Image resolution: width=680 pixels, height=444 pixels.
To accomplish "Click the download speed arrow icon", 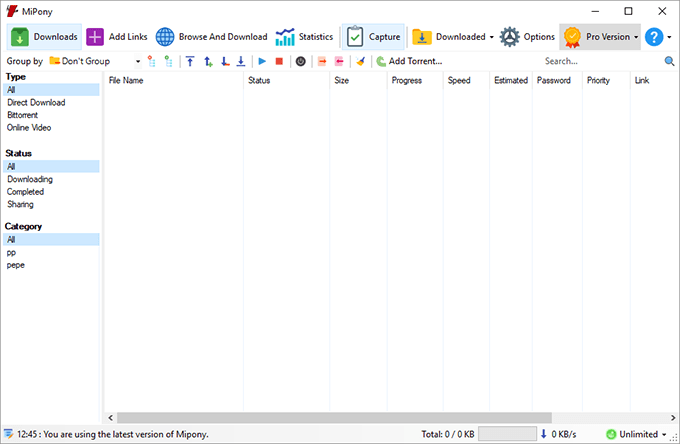I will coord(543,434).
